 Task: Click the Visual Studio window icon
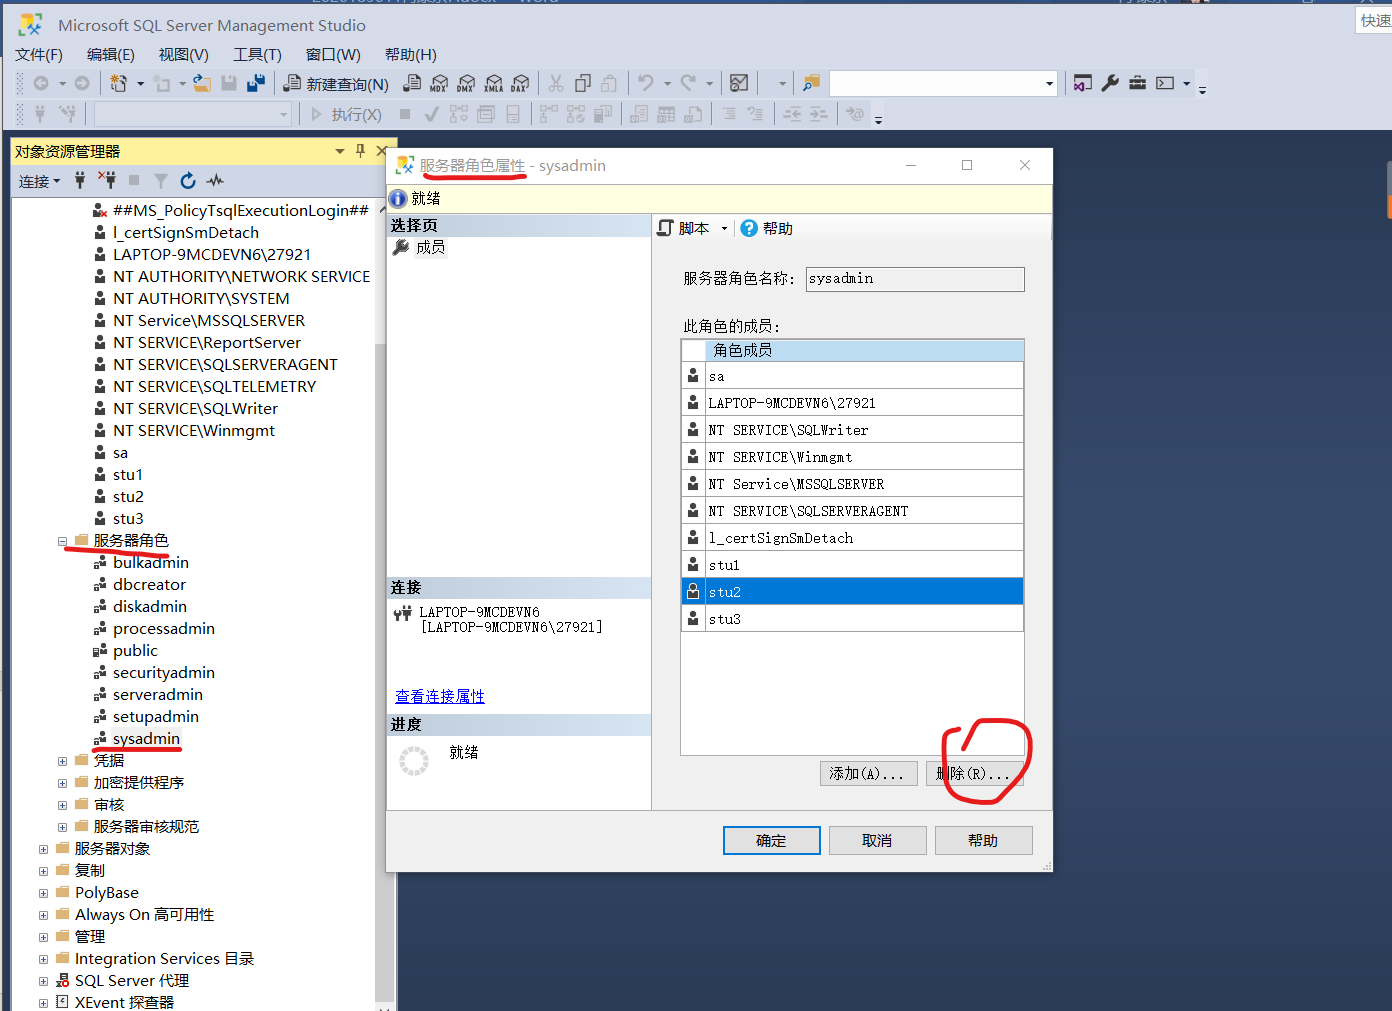(x=1082, y=83)
